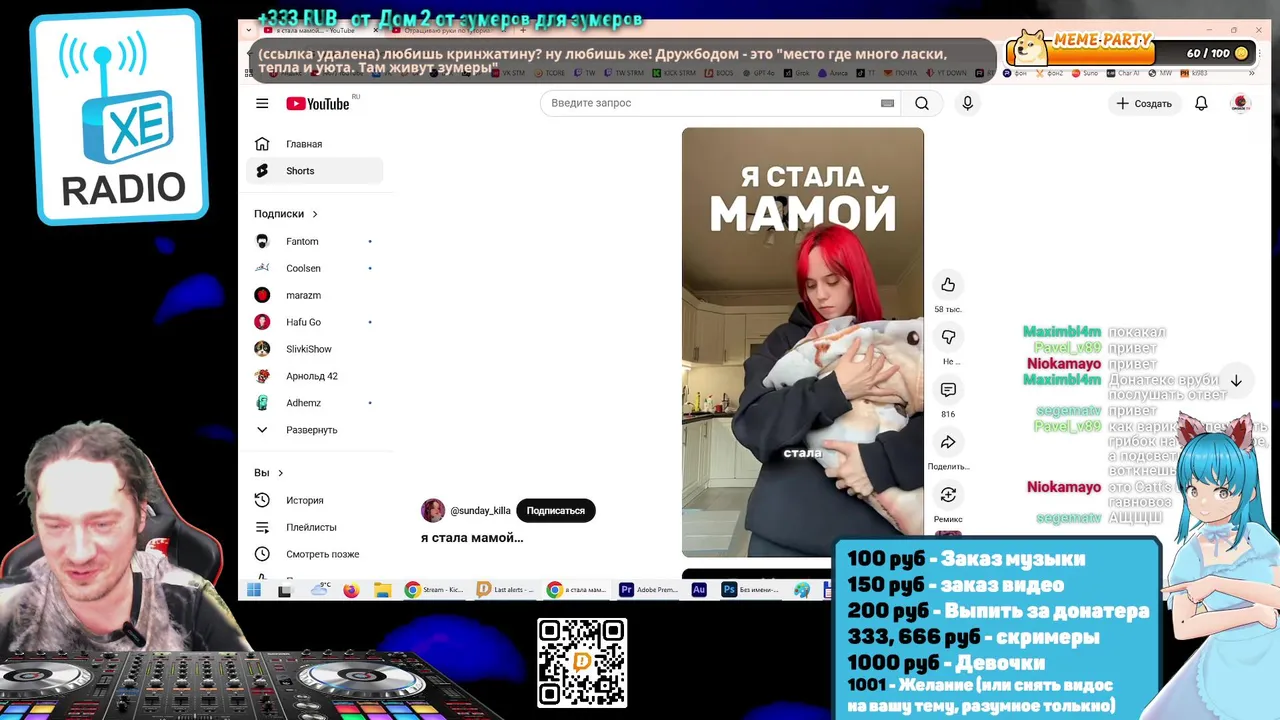The width and height of the screenshot is (1280, 720).
Task: Open the notifications bell
Action: (1201, 103)
